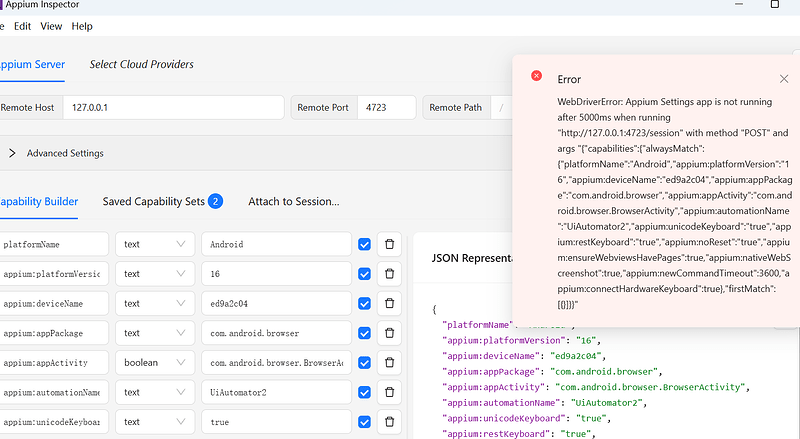800x439 pixels.
Task: Remove the appium:deviceName capability with trash icon
Action: 390,303
